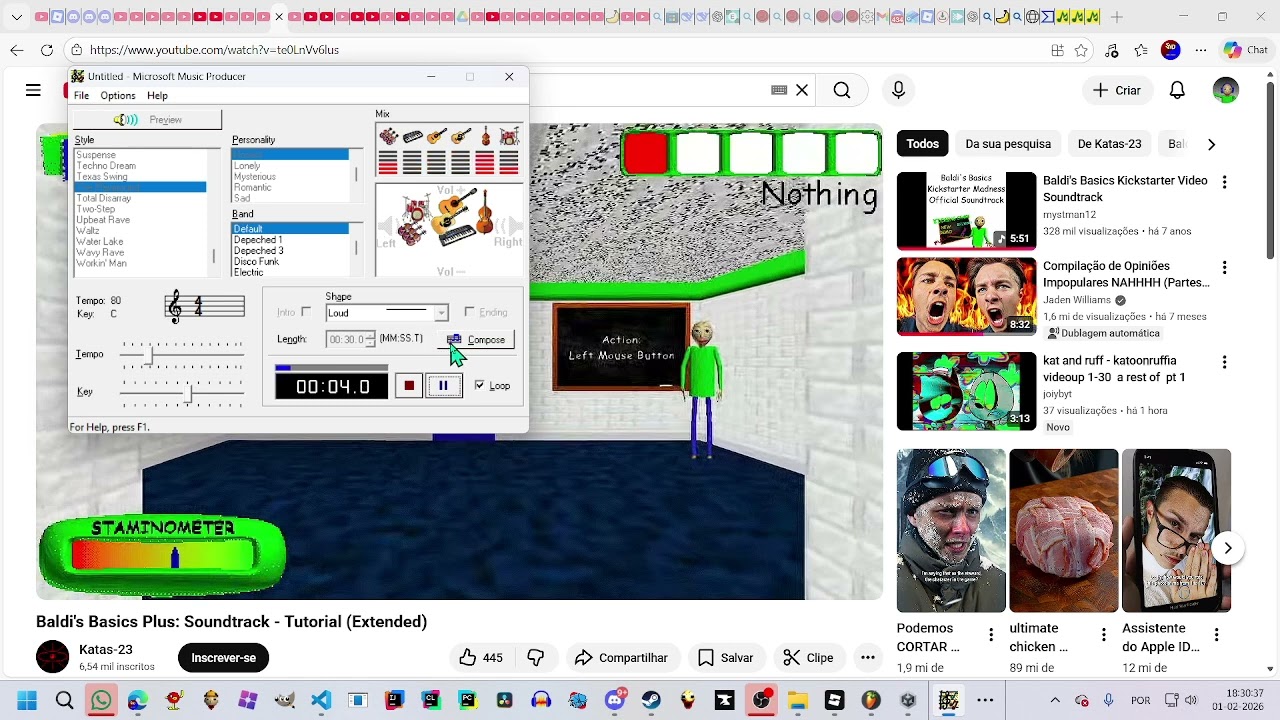Select 'Total Disarray' in Style list
The width and height of the screenshot is (1280, 720).
tap(104, 198)
